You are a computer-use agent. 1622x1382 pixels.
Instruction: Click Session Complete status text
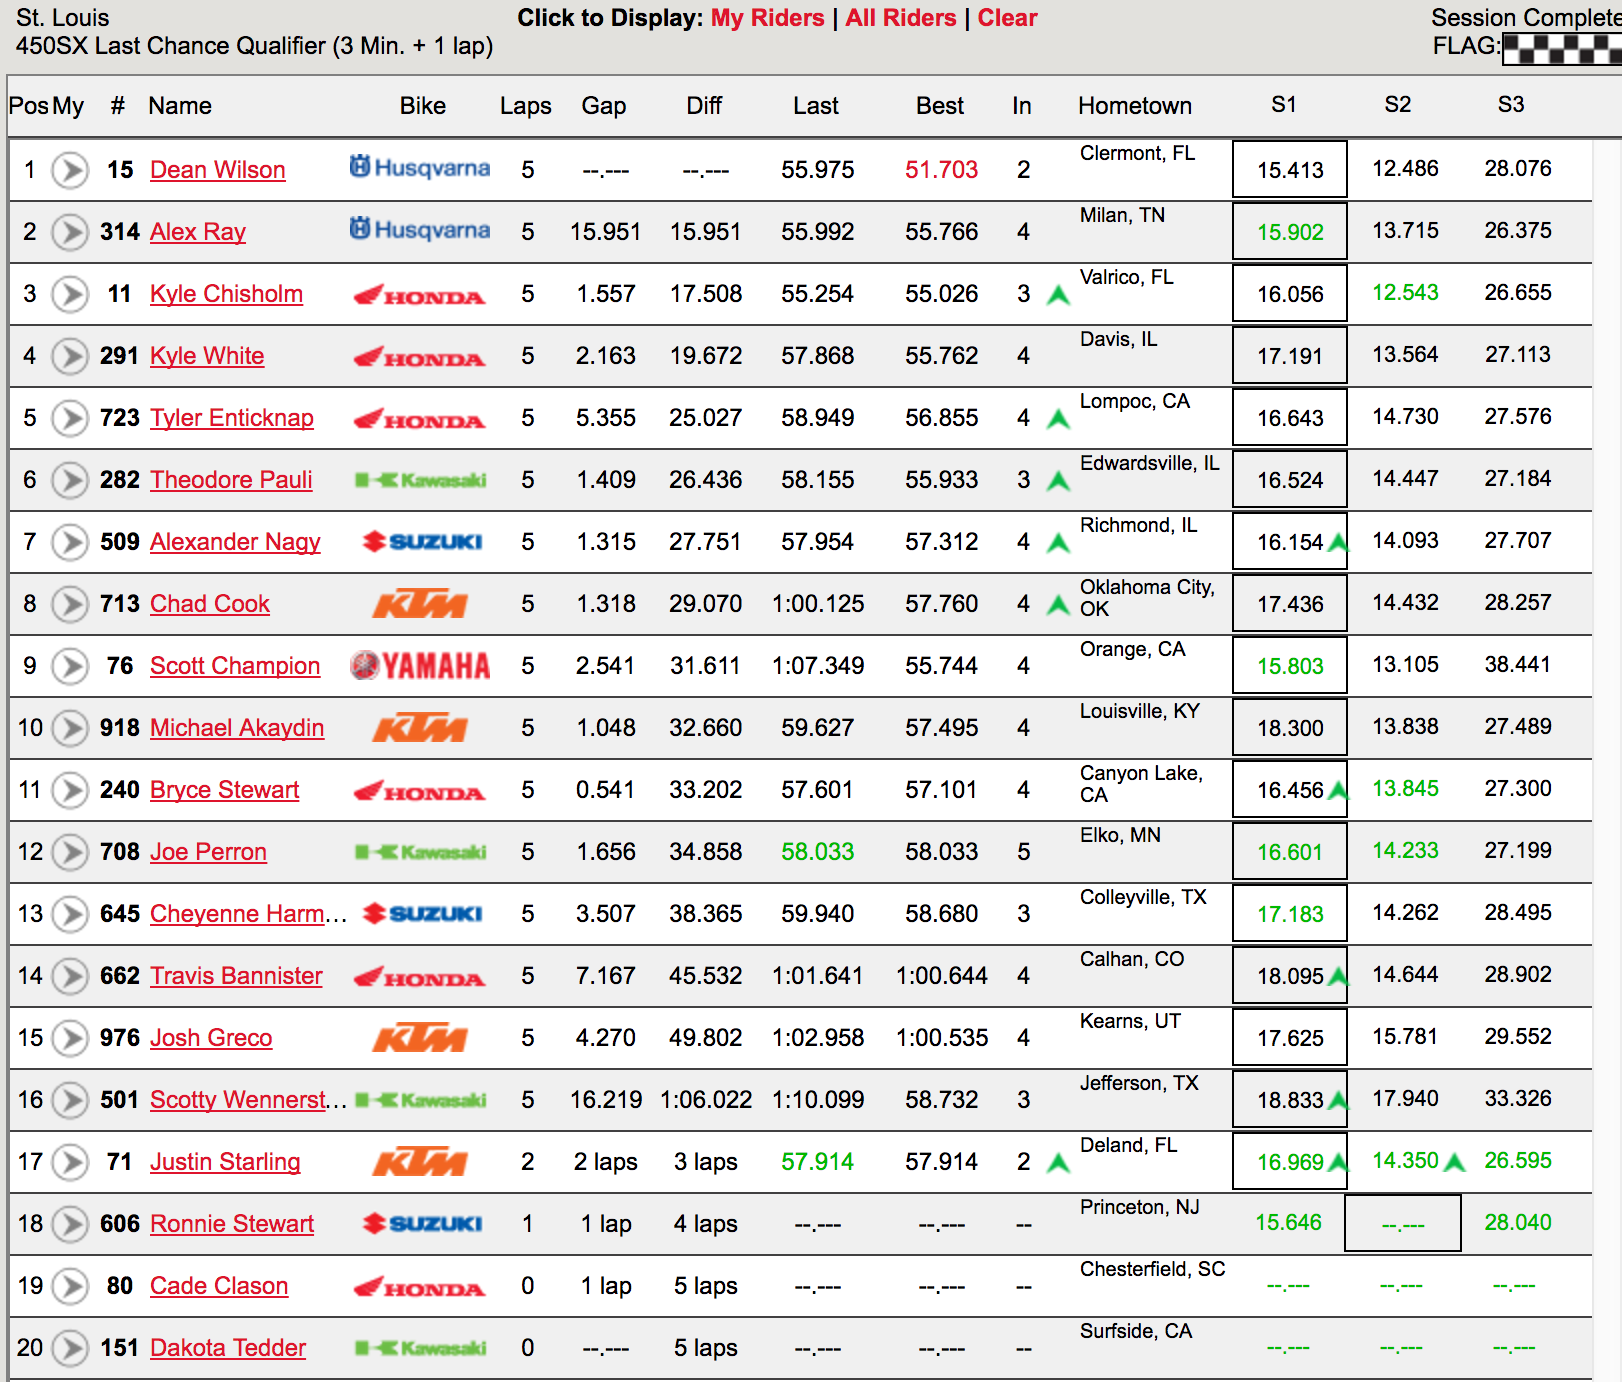[1526, 18]
